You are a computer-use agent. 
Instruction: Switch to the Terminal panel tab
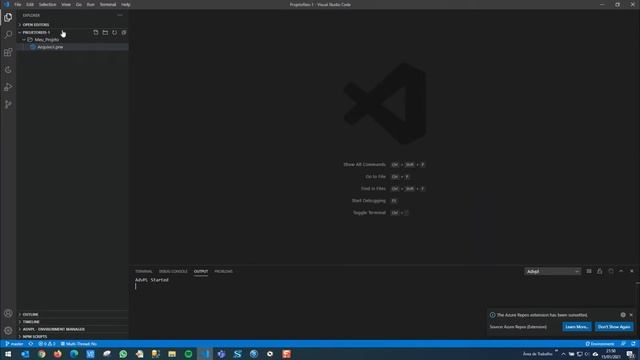coord(144,271)
